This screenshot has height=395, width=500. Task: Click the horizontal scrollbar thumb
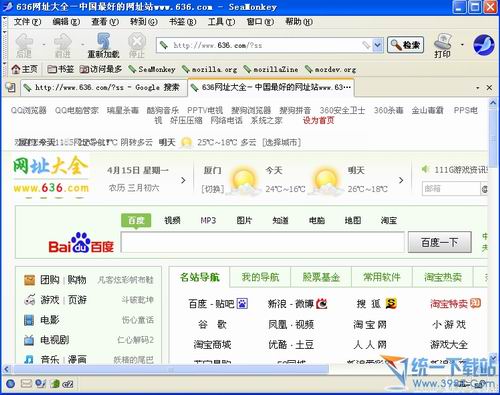[170, 369]
